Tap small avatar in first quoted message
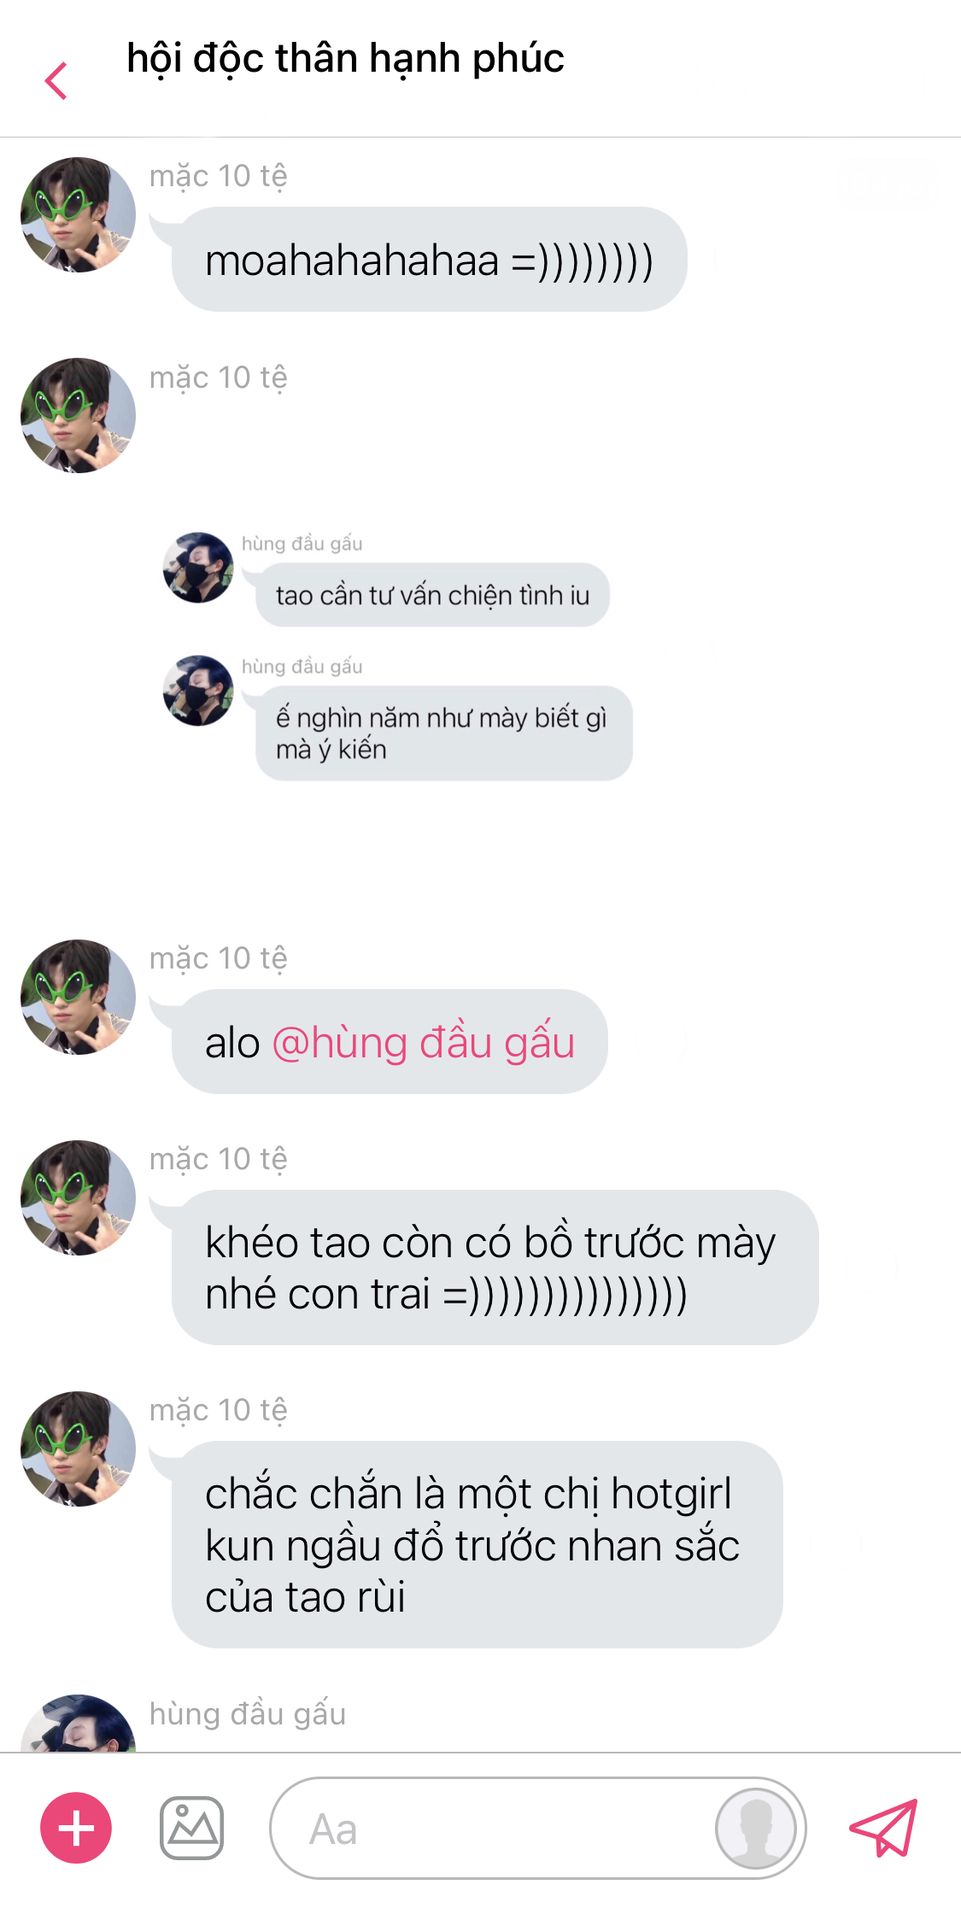This screenshot has height=1920, width=961. point(198,567)
